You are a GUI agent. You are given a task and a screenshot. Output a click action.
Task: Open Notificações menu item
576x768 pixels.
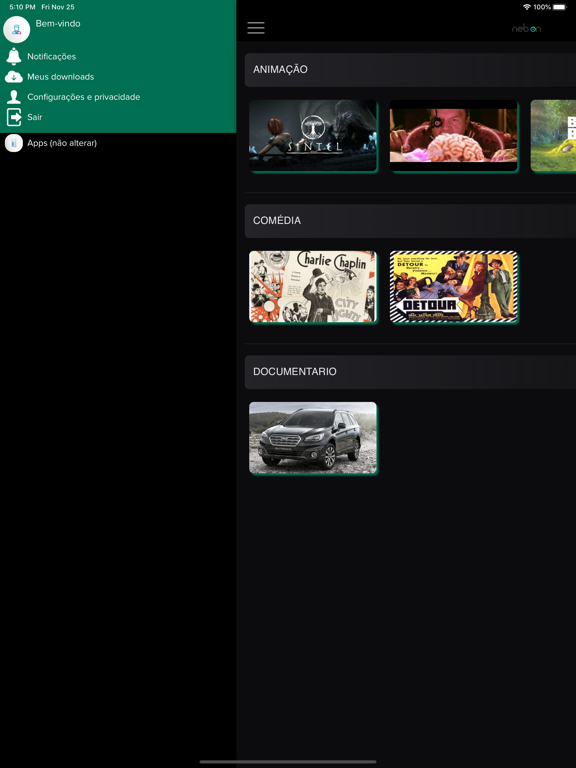pyautogui.click(x=51, y=56)
